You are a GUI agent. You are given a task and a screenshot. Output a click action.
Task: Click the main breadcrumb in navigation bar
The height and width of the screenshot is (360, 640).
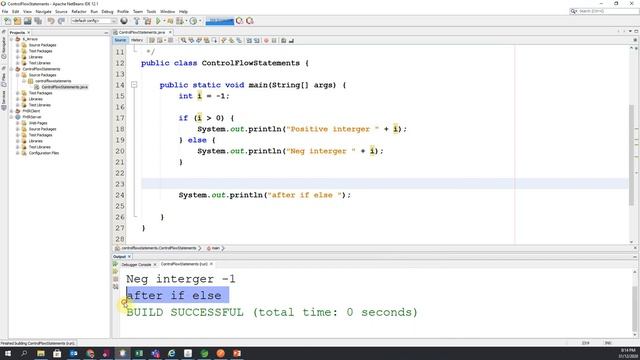[x=215, y=248]
